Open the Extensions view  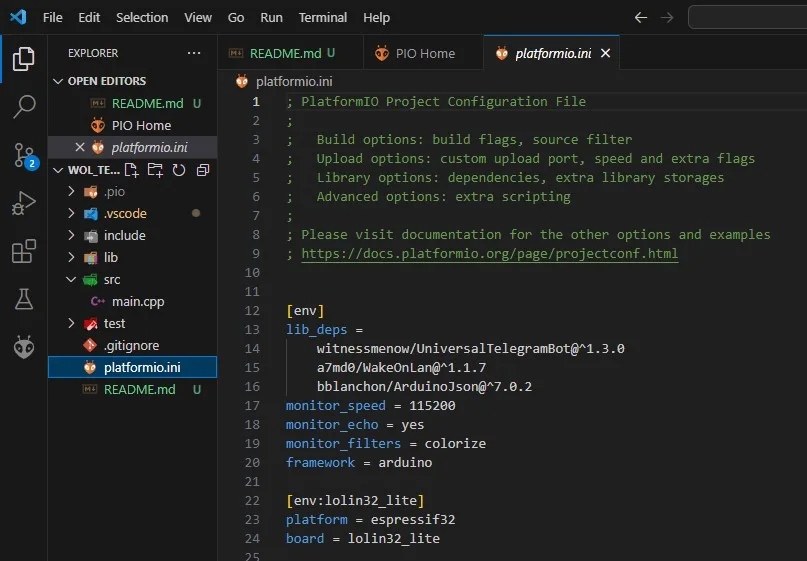click(24, 251)
